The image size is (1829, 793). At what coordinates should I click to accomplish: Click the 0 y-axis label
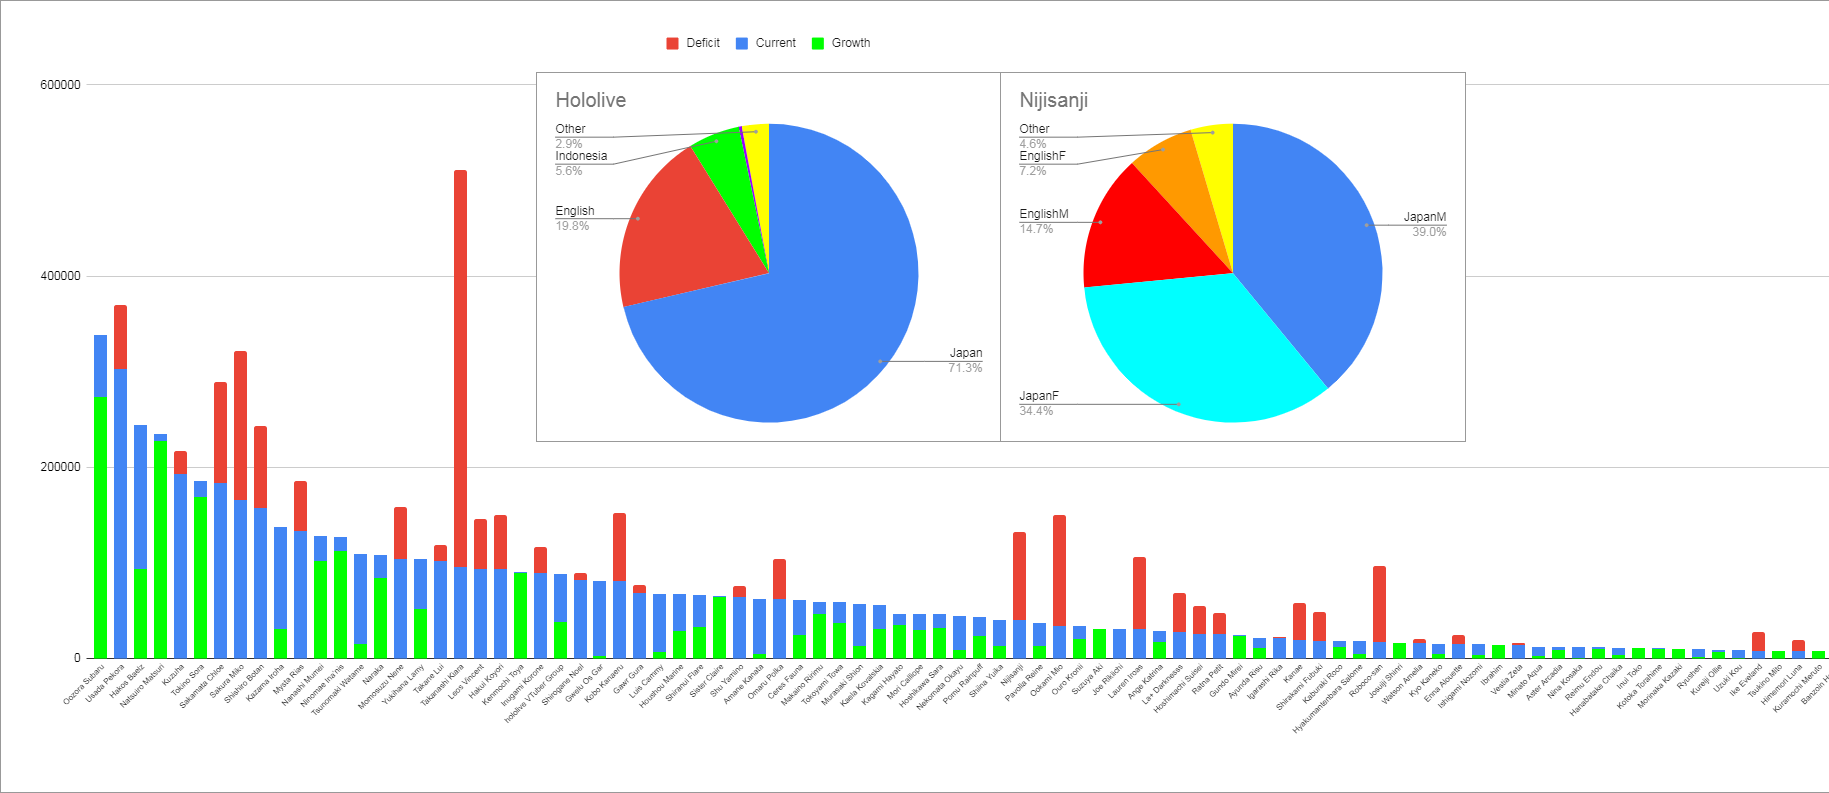77,658
